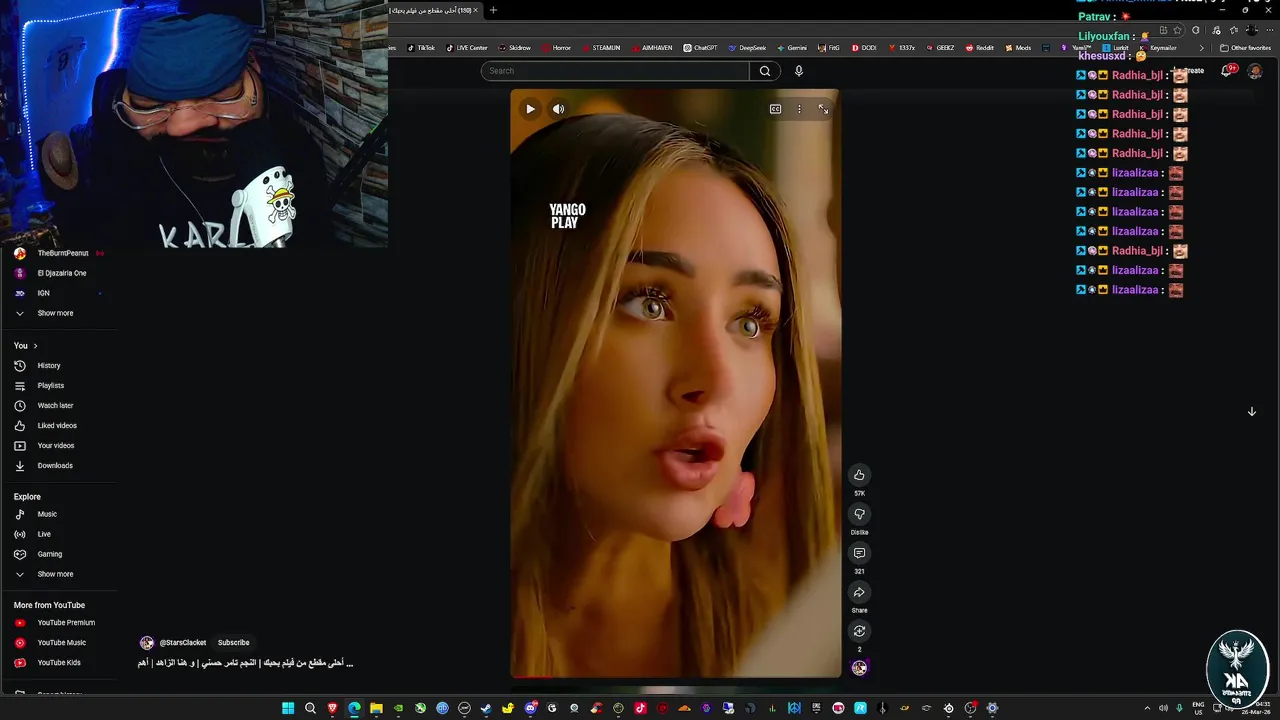Image resolution: width=1280 pixels, height=720 pixels.
Task: Open the Short's three-dot options menu
Action: pyautogui.click(x=799, y=109)
